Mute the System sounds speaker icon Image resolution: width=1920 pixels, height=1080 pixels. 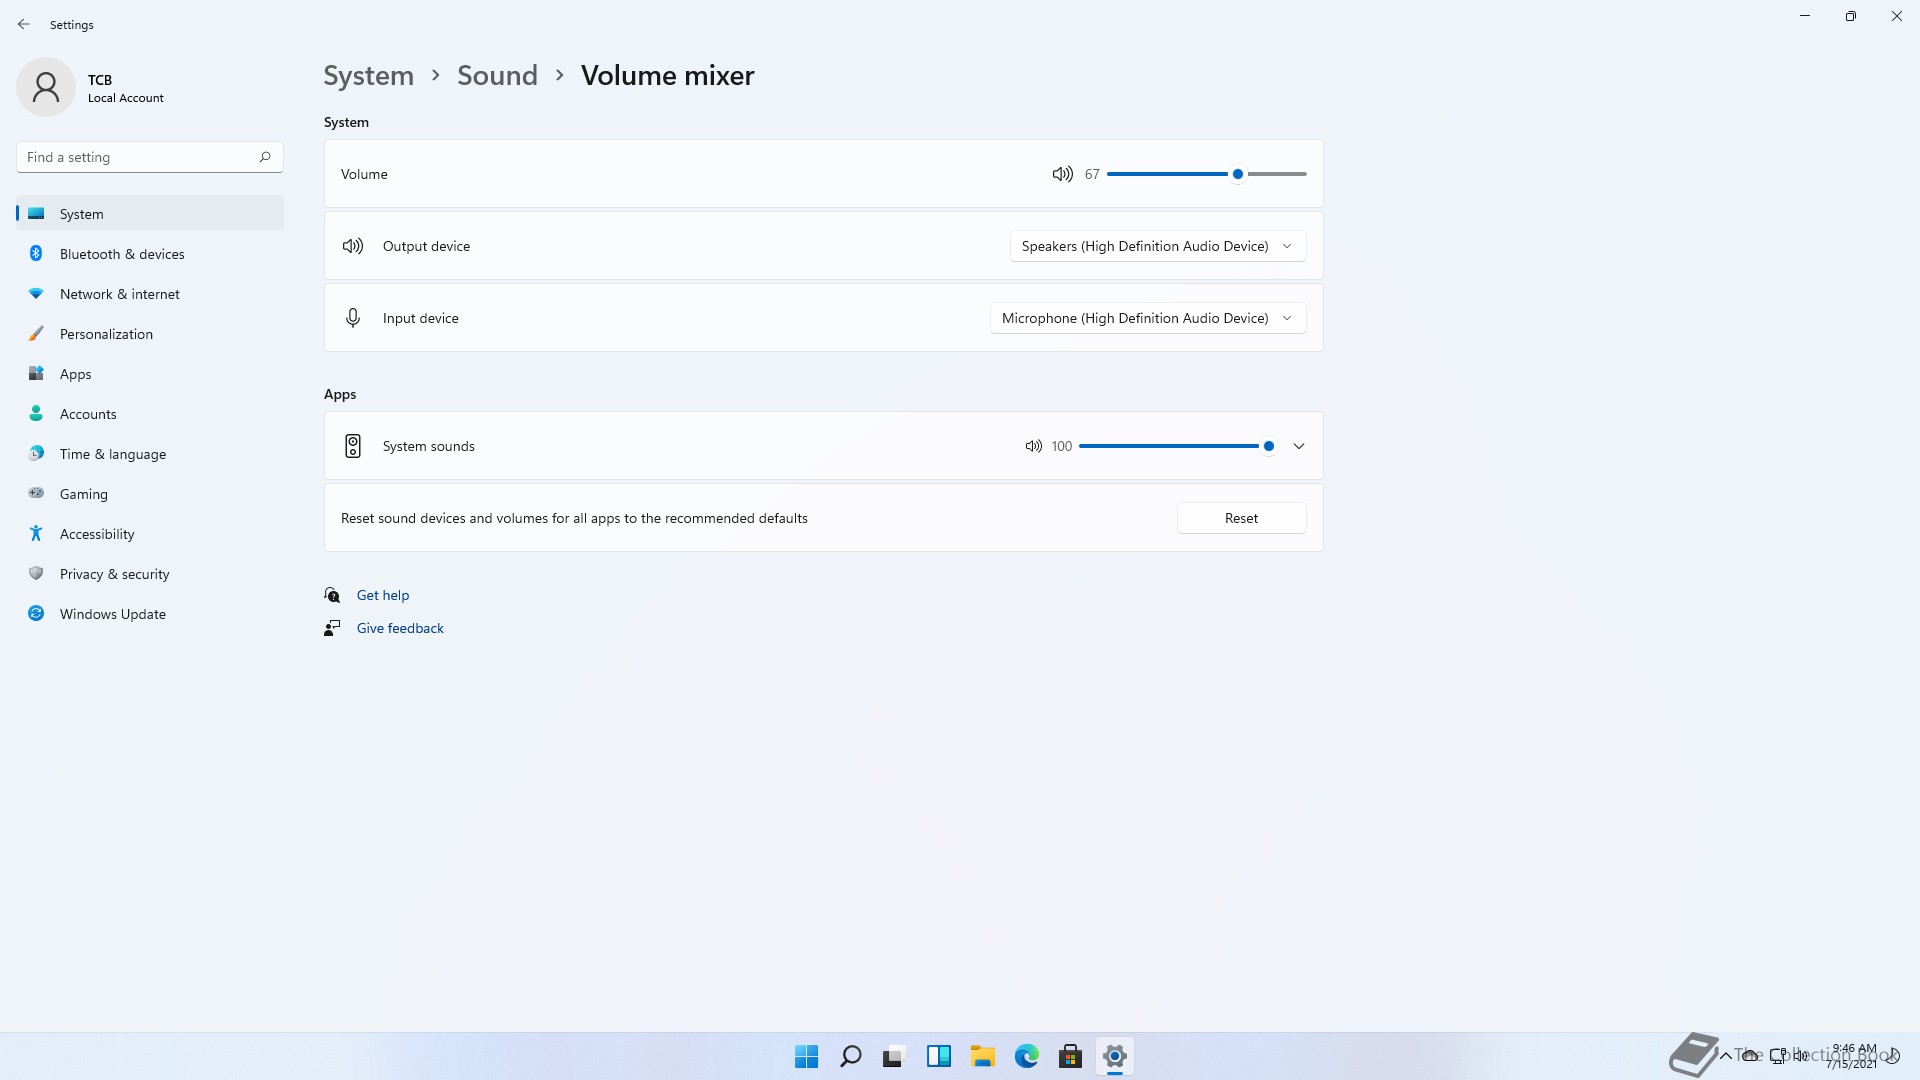[x=1033, y=446]
